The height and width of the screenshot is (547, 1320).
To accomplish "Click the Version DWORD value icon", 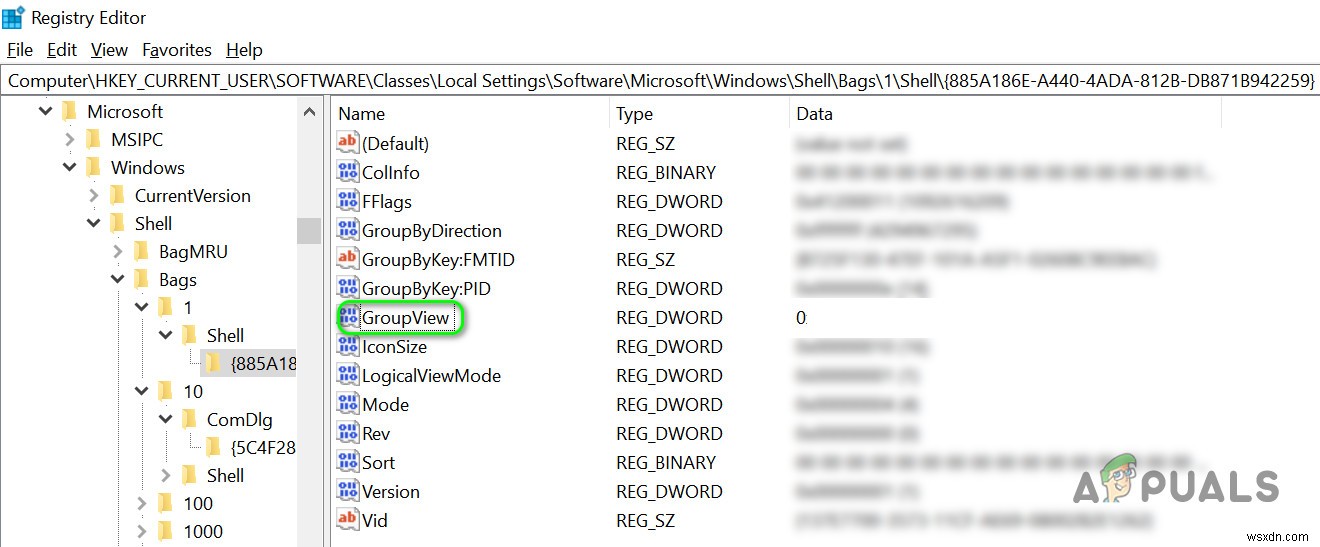I will coord(348,491).
